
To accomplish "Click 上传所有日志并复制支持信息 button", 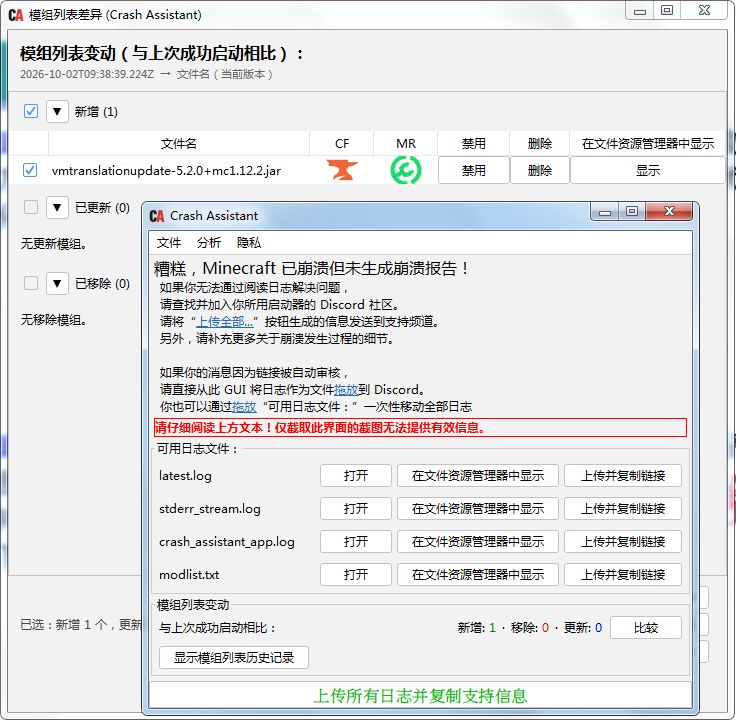I will pyautogui.click(x=420, y=695).
